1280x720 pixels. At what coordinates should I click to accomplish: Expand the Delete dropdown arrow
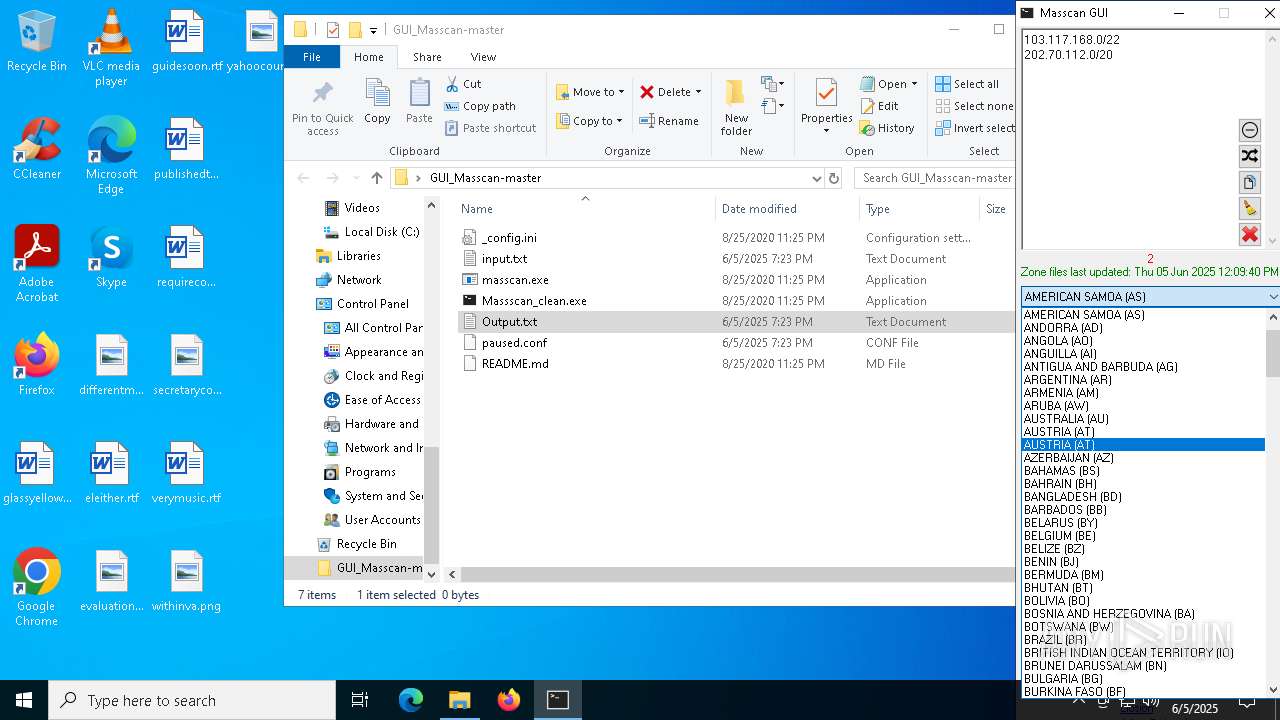pos(698,92)
